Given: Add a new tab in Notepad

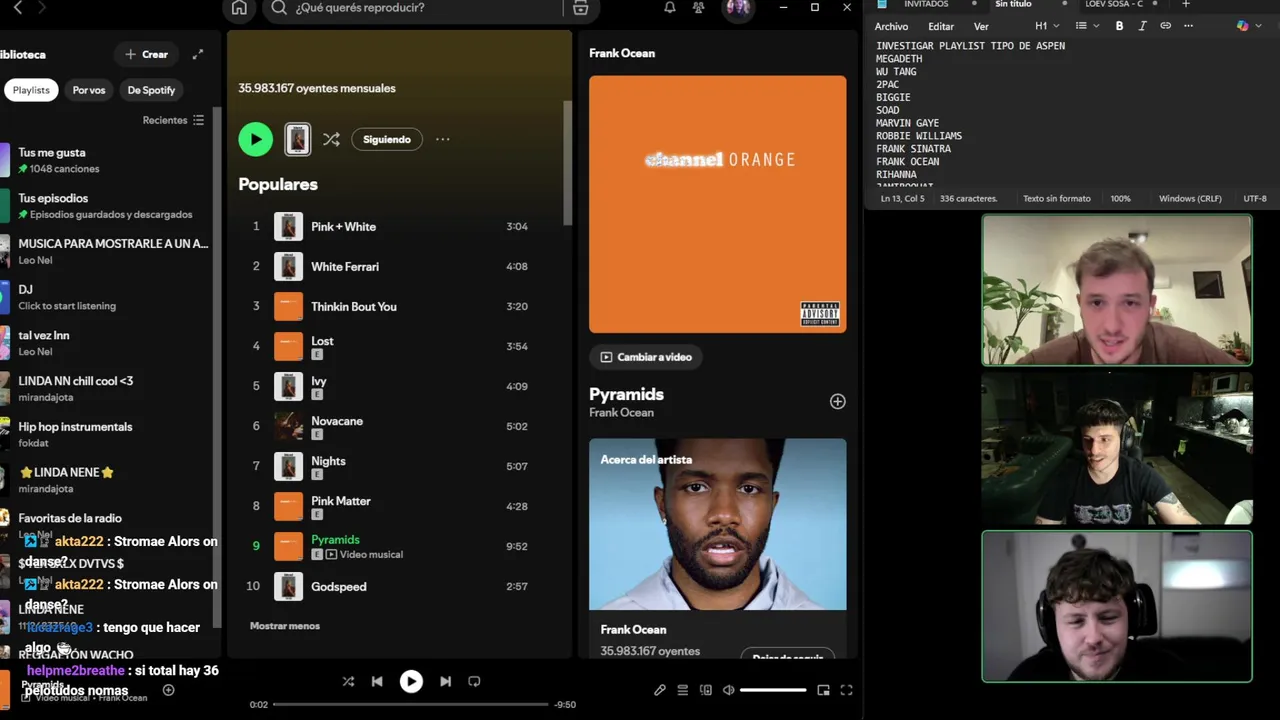Looking at the screenshot, I should pos(1186,5).
